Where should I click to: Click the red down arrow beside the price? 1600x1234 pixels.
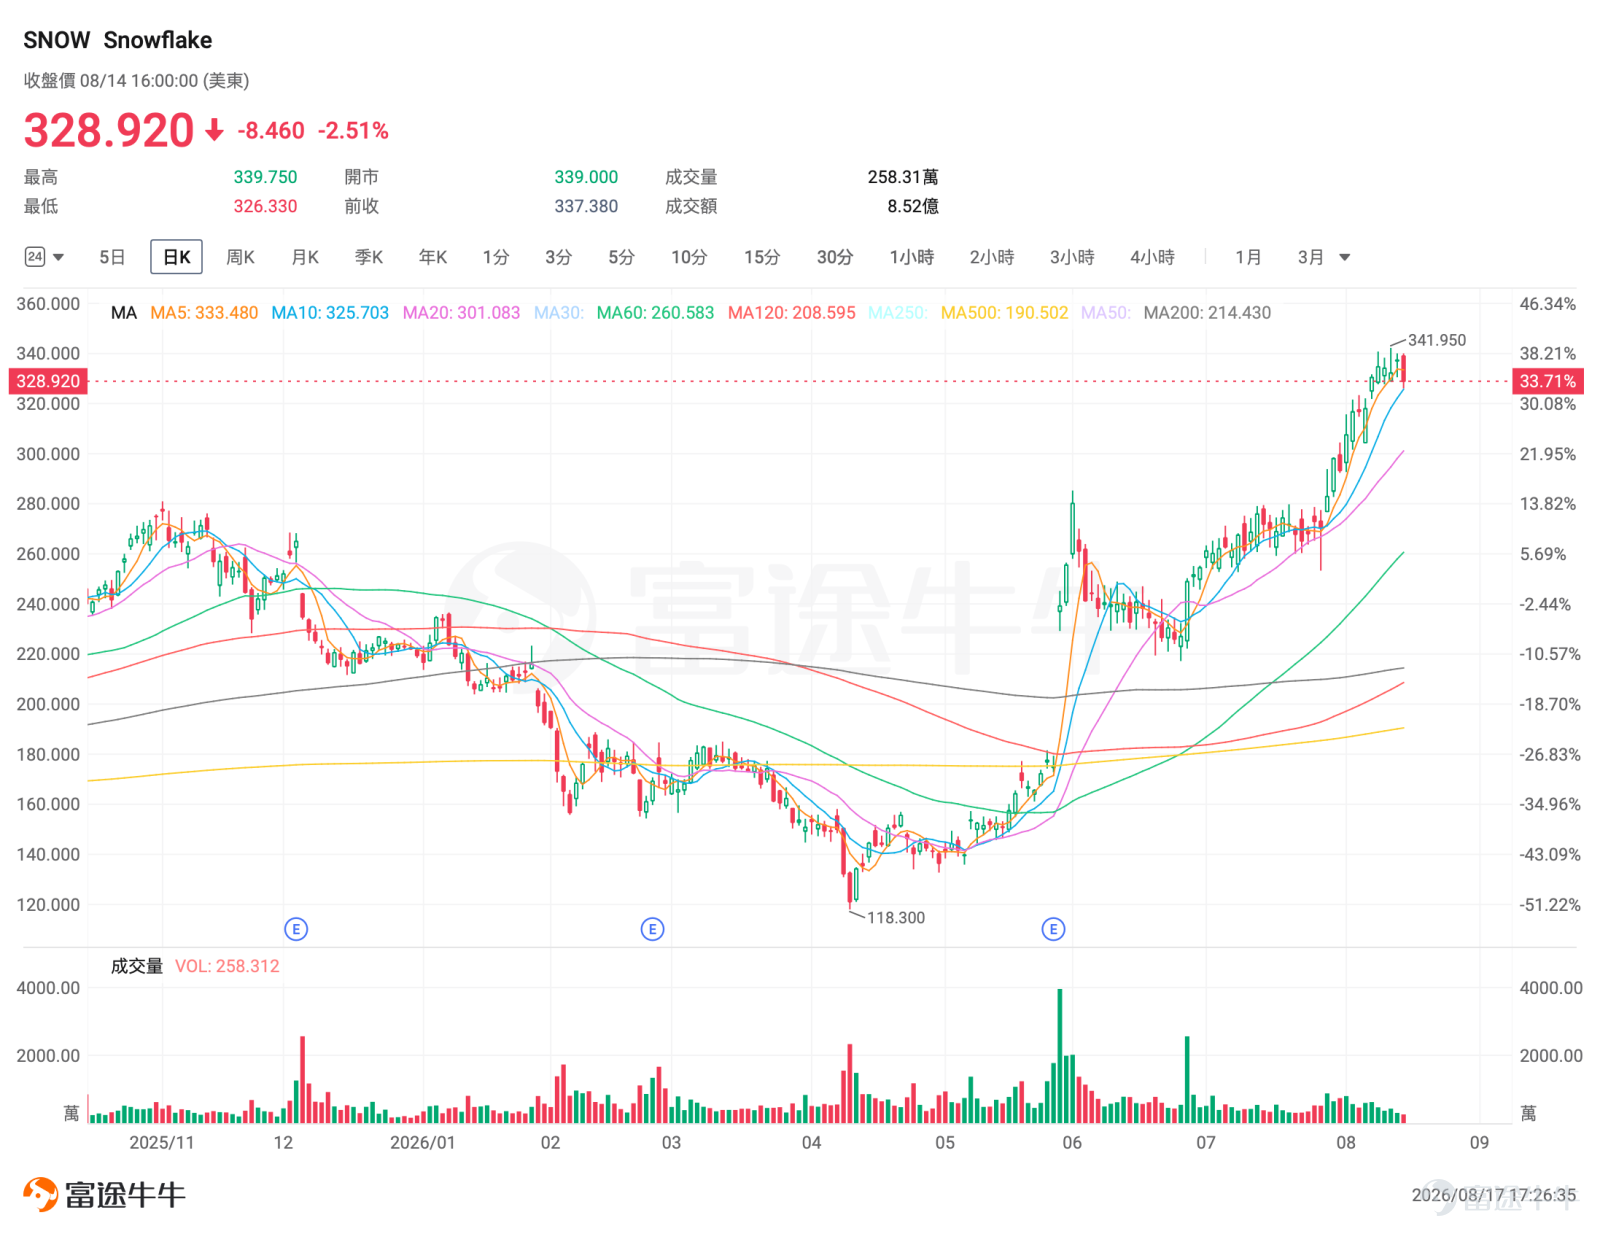coord(214,131)
